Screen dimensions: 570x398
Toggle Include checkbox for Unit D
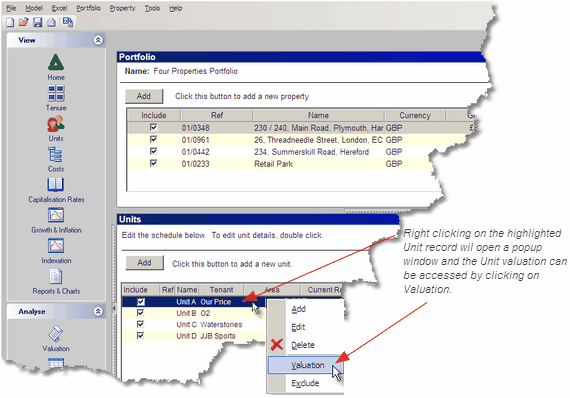[x=140, y=335]
